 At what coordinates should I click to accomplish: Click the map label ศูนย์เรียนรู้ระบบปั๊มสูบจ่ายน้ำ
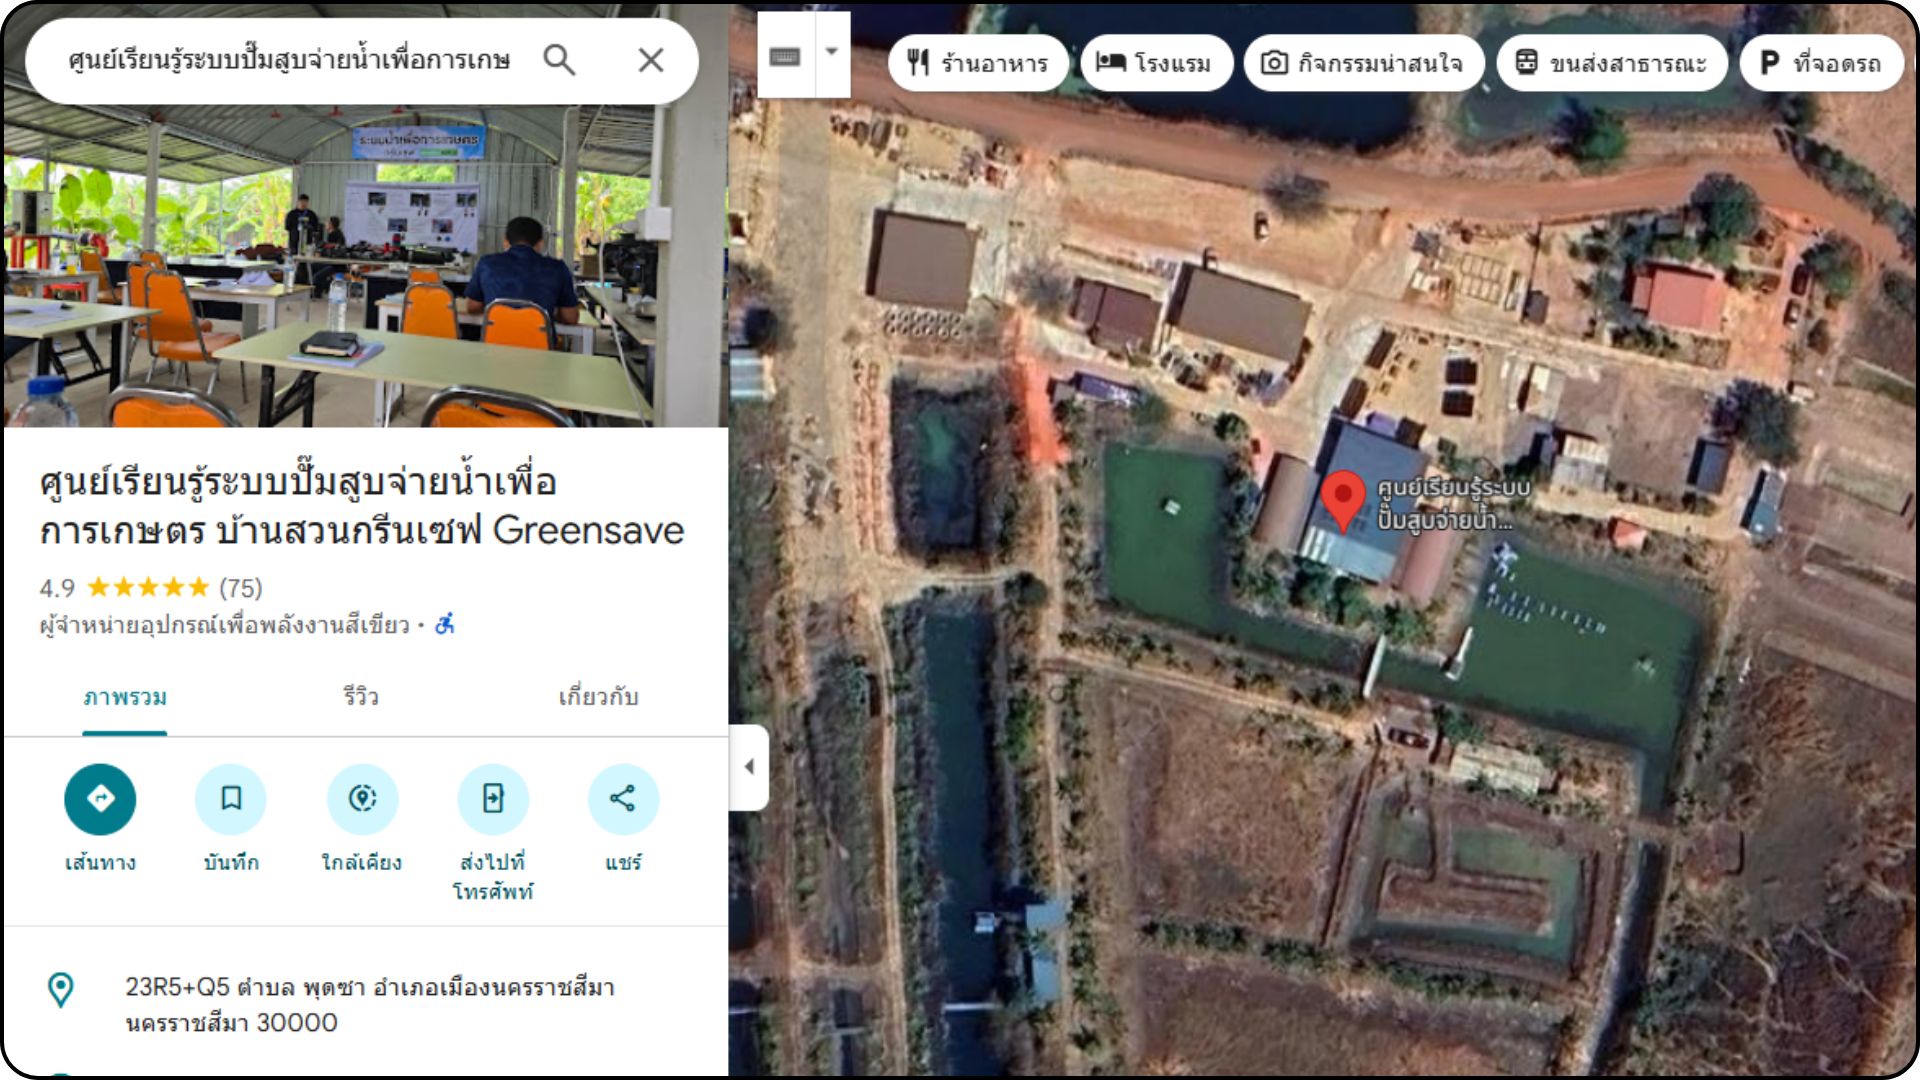tap(1454, 504)
